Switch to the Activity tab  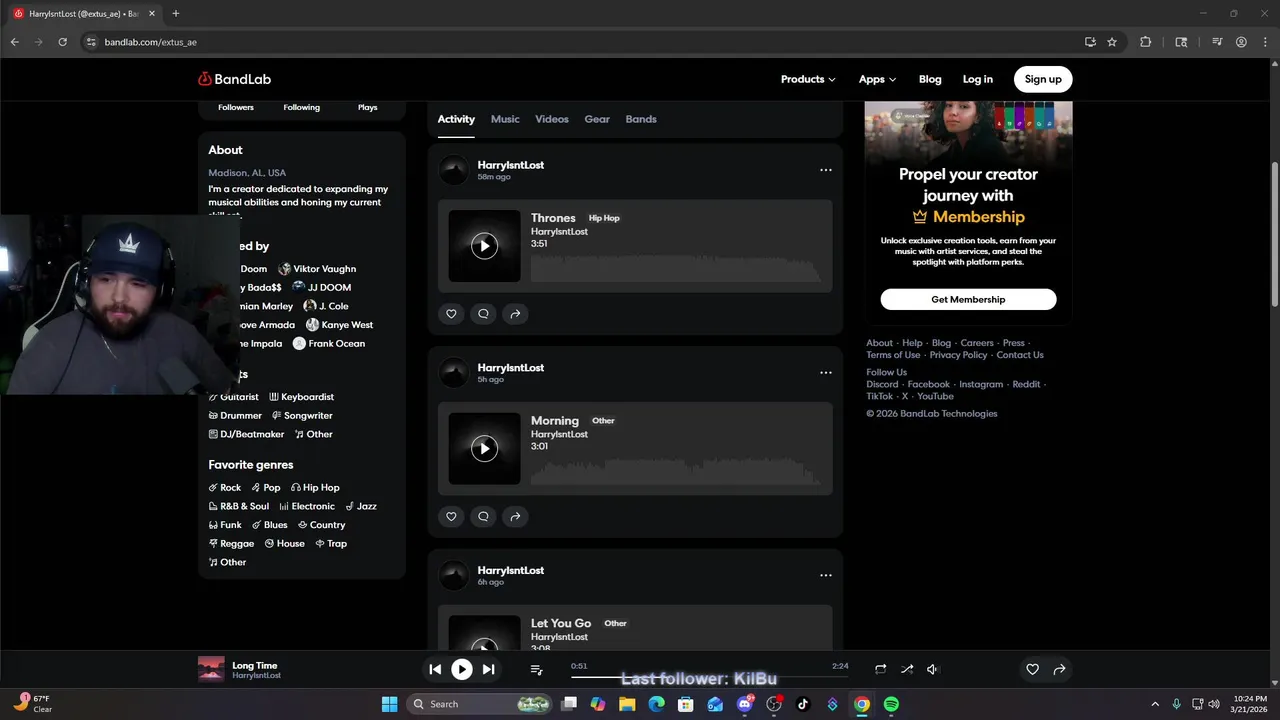click(456, 119)
